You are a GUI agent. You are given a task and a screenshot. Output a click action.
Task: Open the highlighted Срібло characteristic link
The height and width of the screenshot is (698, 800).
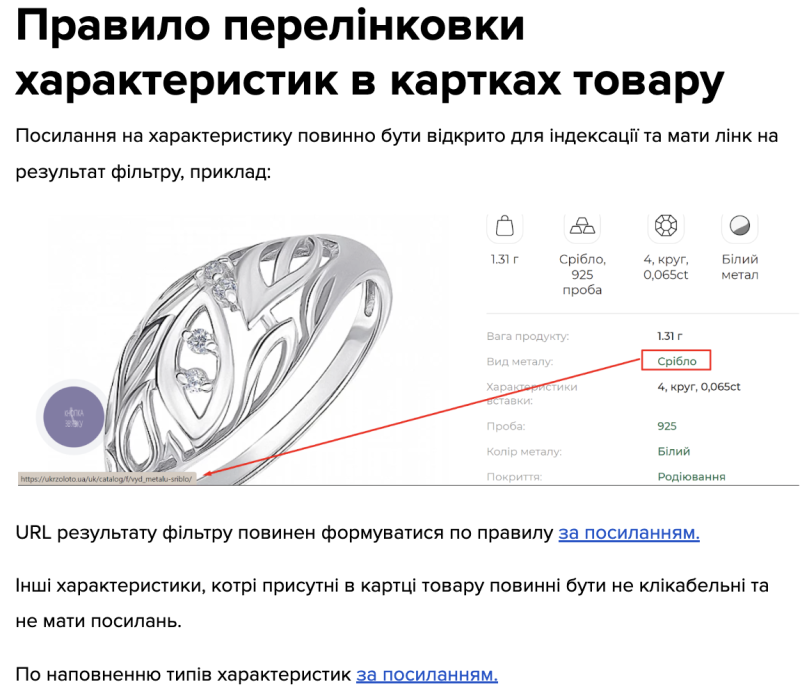[675, 360]
